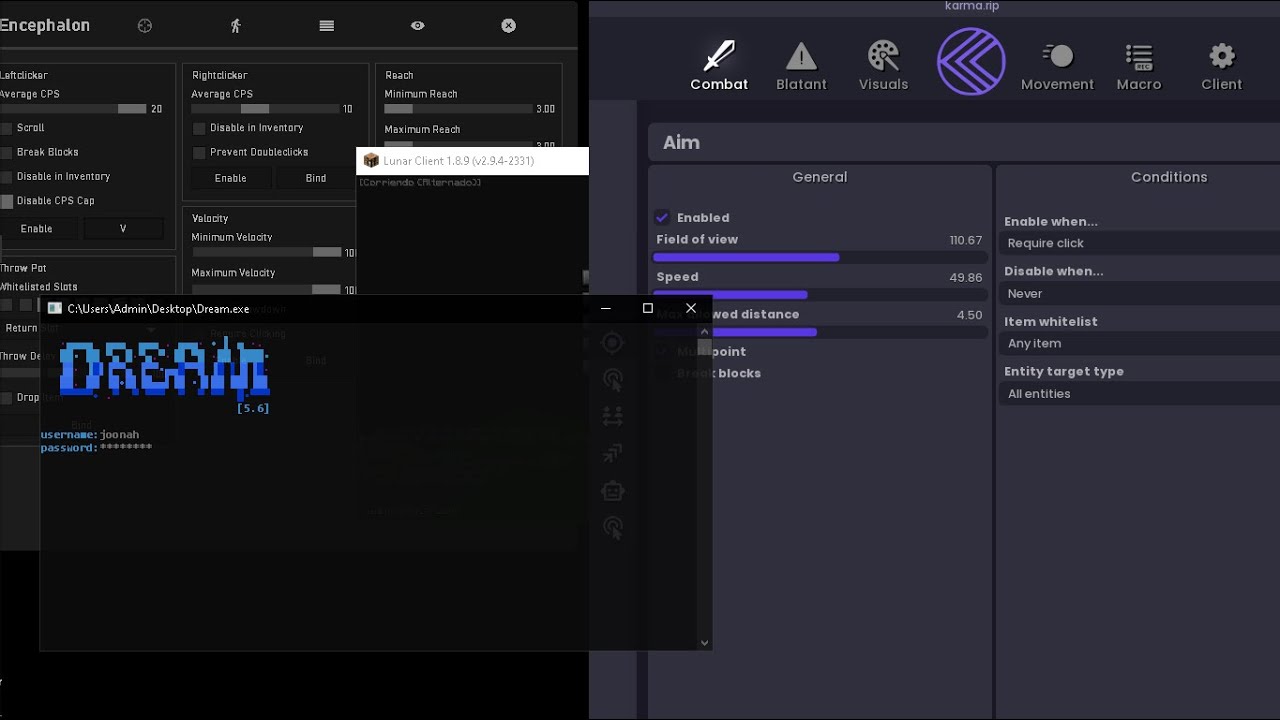Click the circled X icon in Encephalon header
The width and height of the screenshot is (1280, 720).
click(509, 26)
